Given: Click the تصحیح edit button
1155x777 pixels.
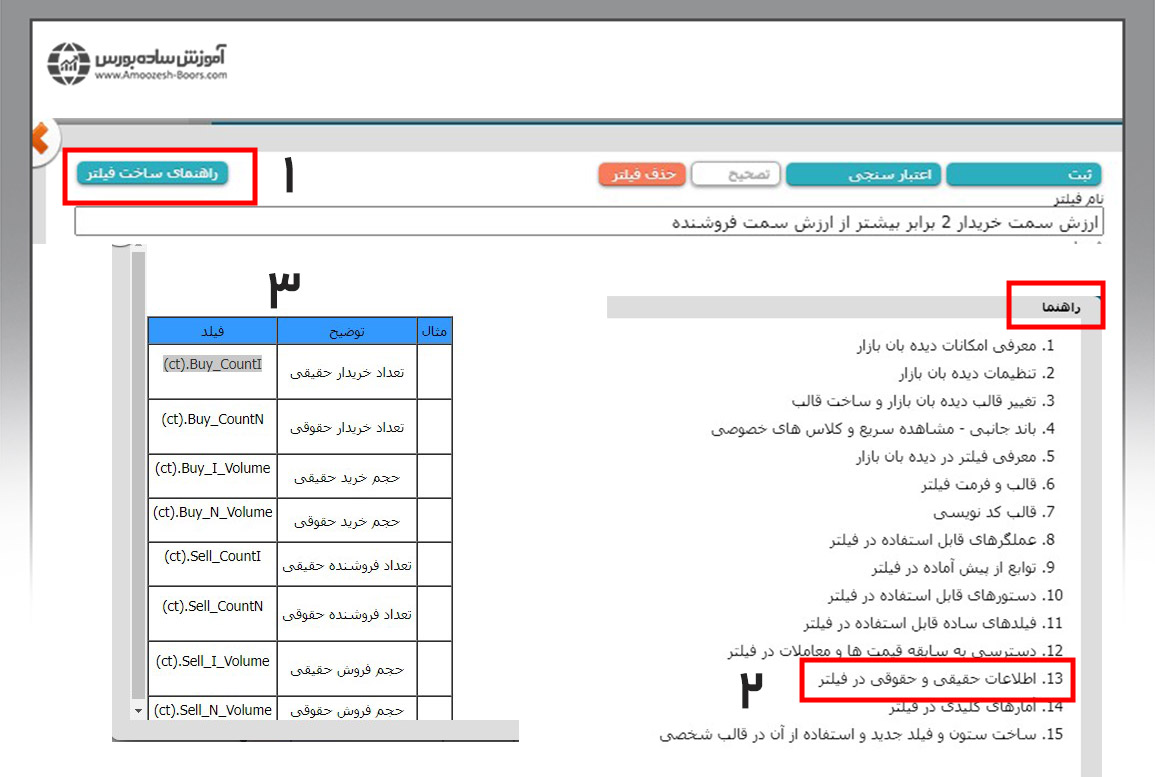Looking at the screenshot, I should tap(737, 174).
